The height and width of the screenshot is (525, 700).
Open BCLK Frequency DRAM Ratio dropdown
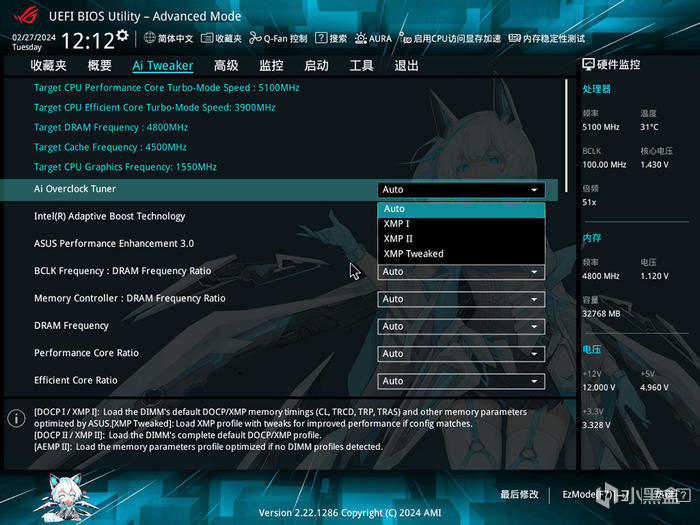pyautogui.click(x=461, y=272)
